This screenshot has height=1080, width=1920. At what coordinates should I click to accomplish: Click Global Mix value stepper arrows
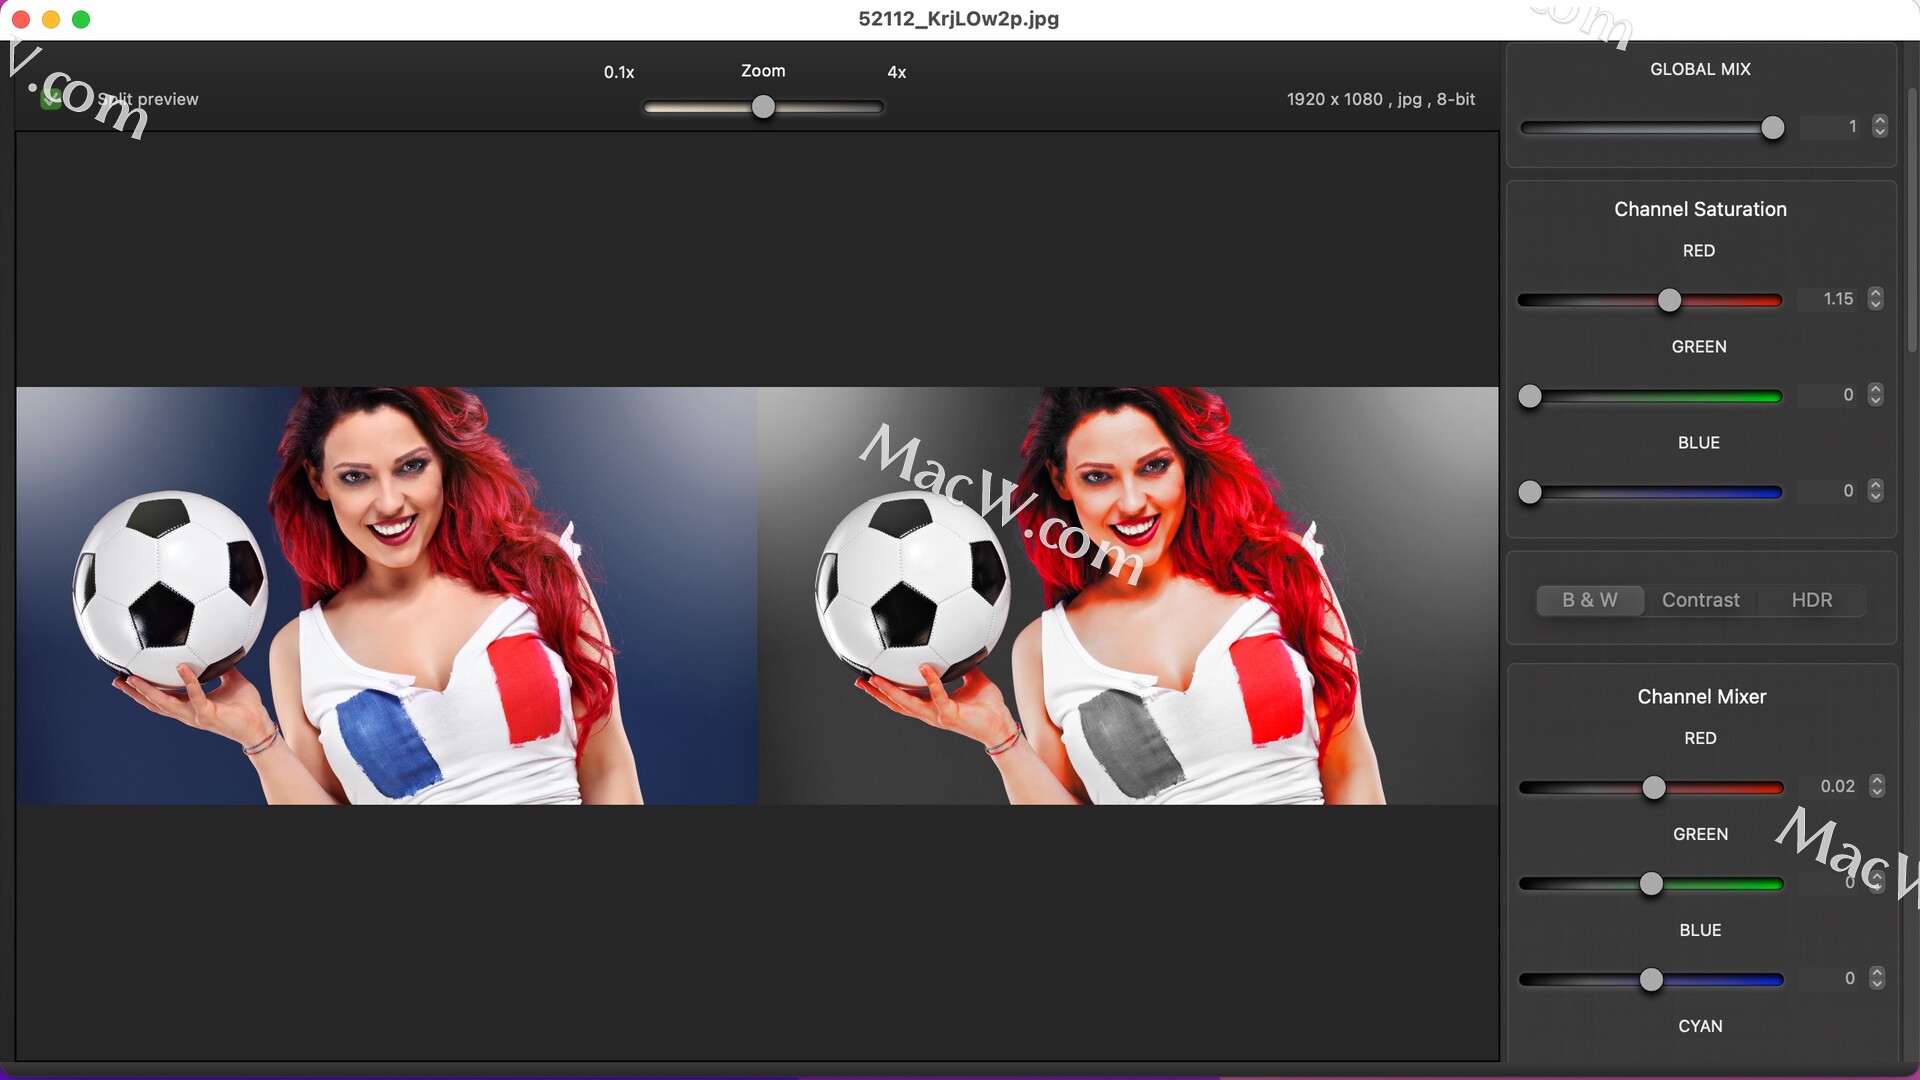coord(1880,126)
